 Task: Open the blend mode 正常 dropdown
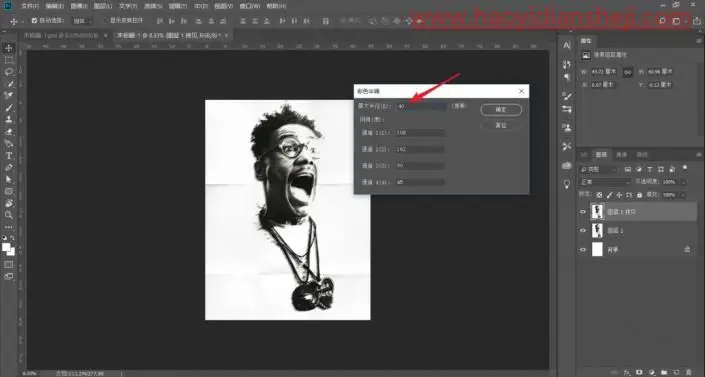coord(605,182)
